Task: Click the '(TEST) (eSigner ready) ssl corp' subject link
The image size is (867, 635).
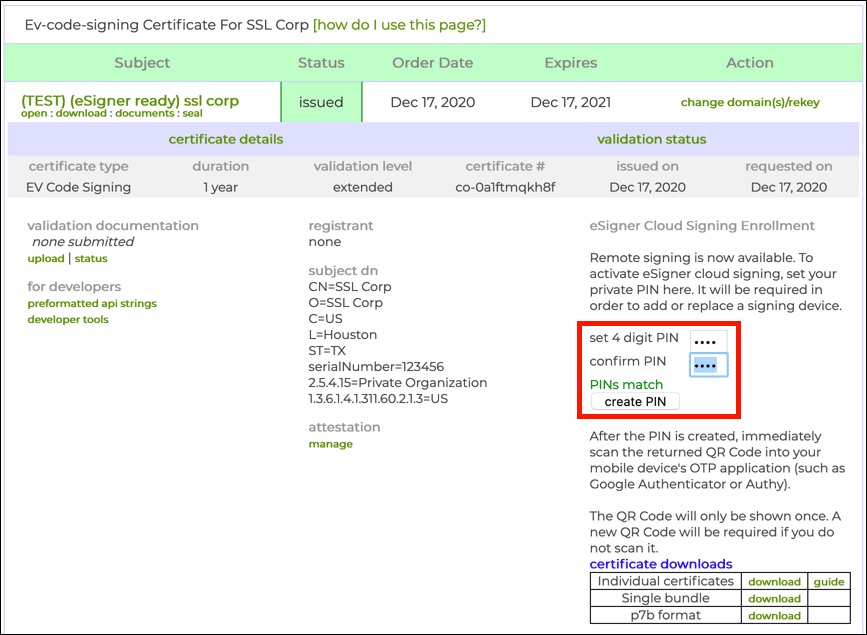Action: (130, 101)
